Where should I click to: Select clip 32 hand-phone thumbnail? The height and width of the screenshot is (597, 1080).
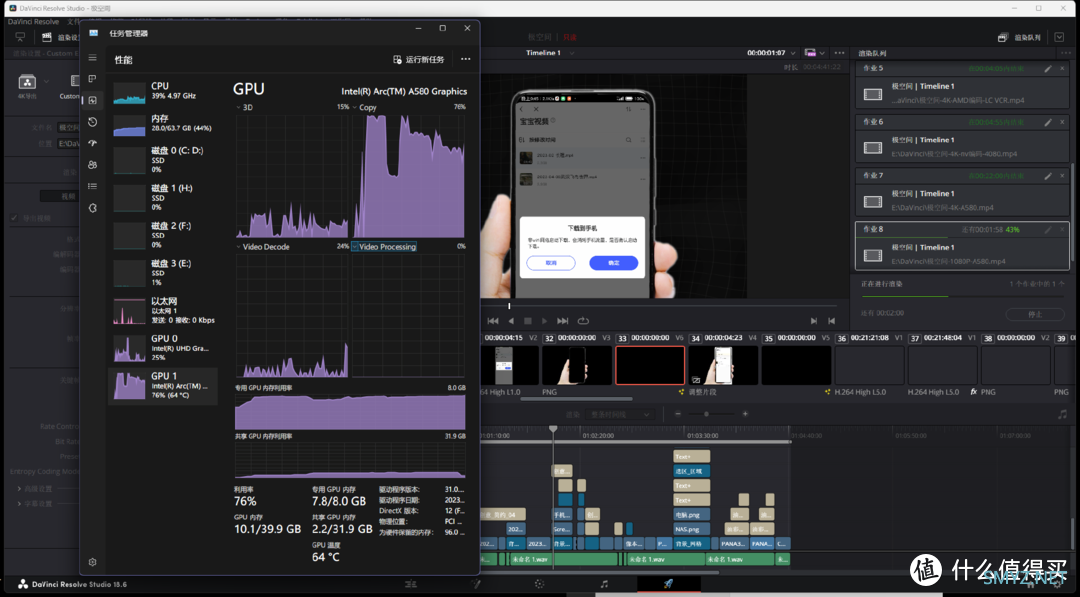tap(577, 365)
